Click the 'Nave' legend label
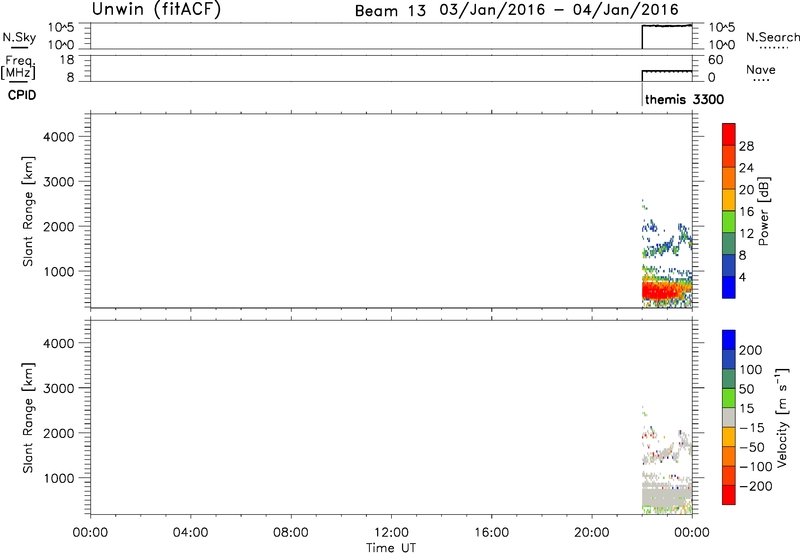The height and width of the screenshot is (554, 800). [761, 69]
